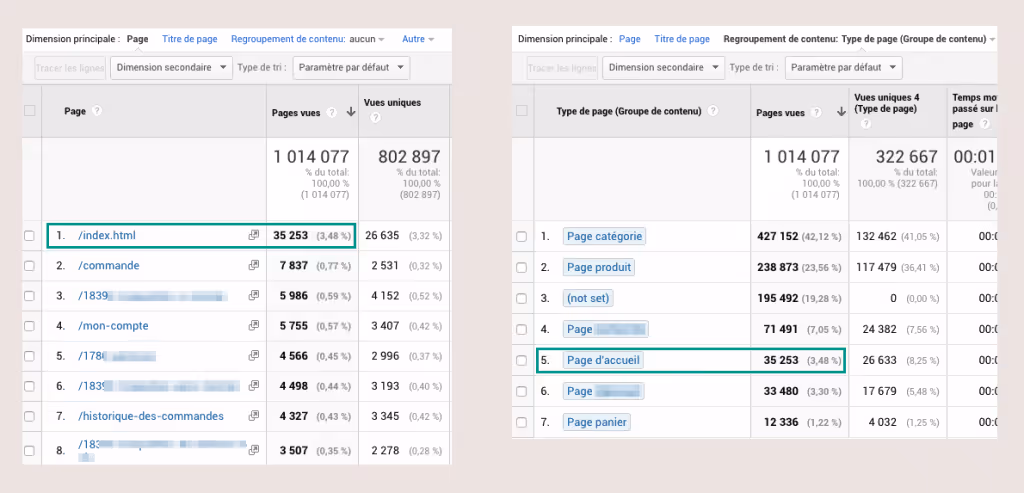Tick checkbox for Page panier row
The height and width of the screenshot is (493, 1024).
pos(521,422)
